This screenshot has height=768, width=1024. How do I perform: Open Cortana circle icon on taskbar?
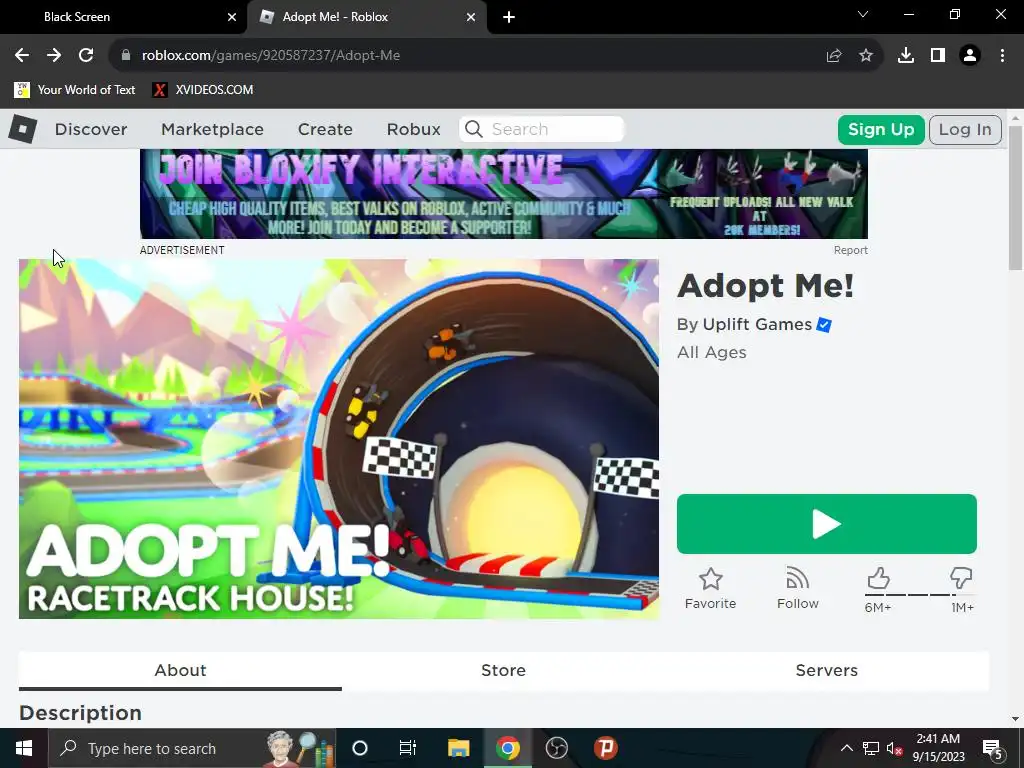pyautogui.click(x=360, y=748)
